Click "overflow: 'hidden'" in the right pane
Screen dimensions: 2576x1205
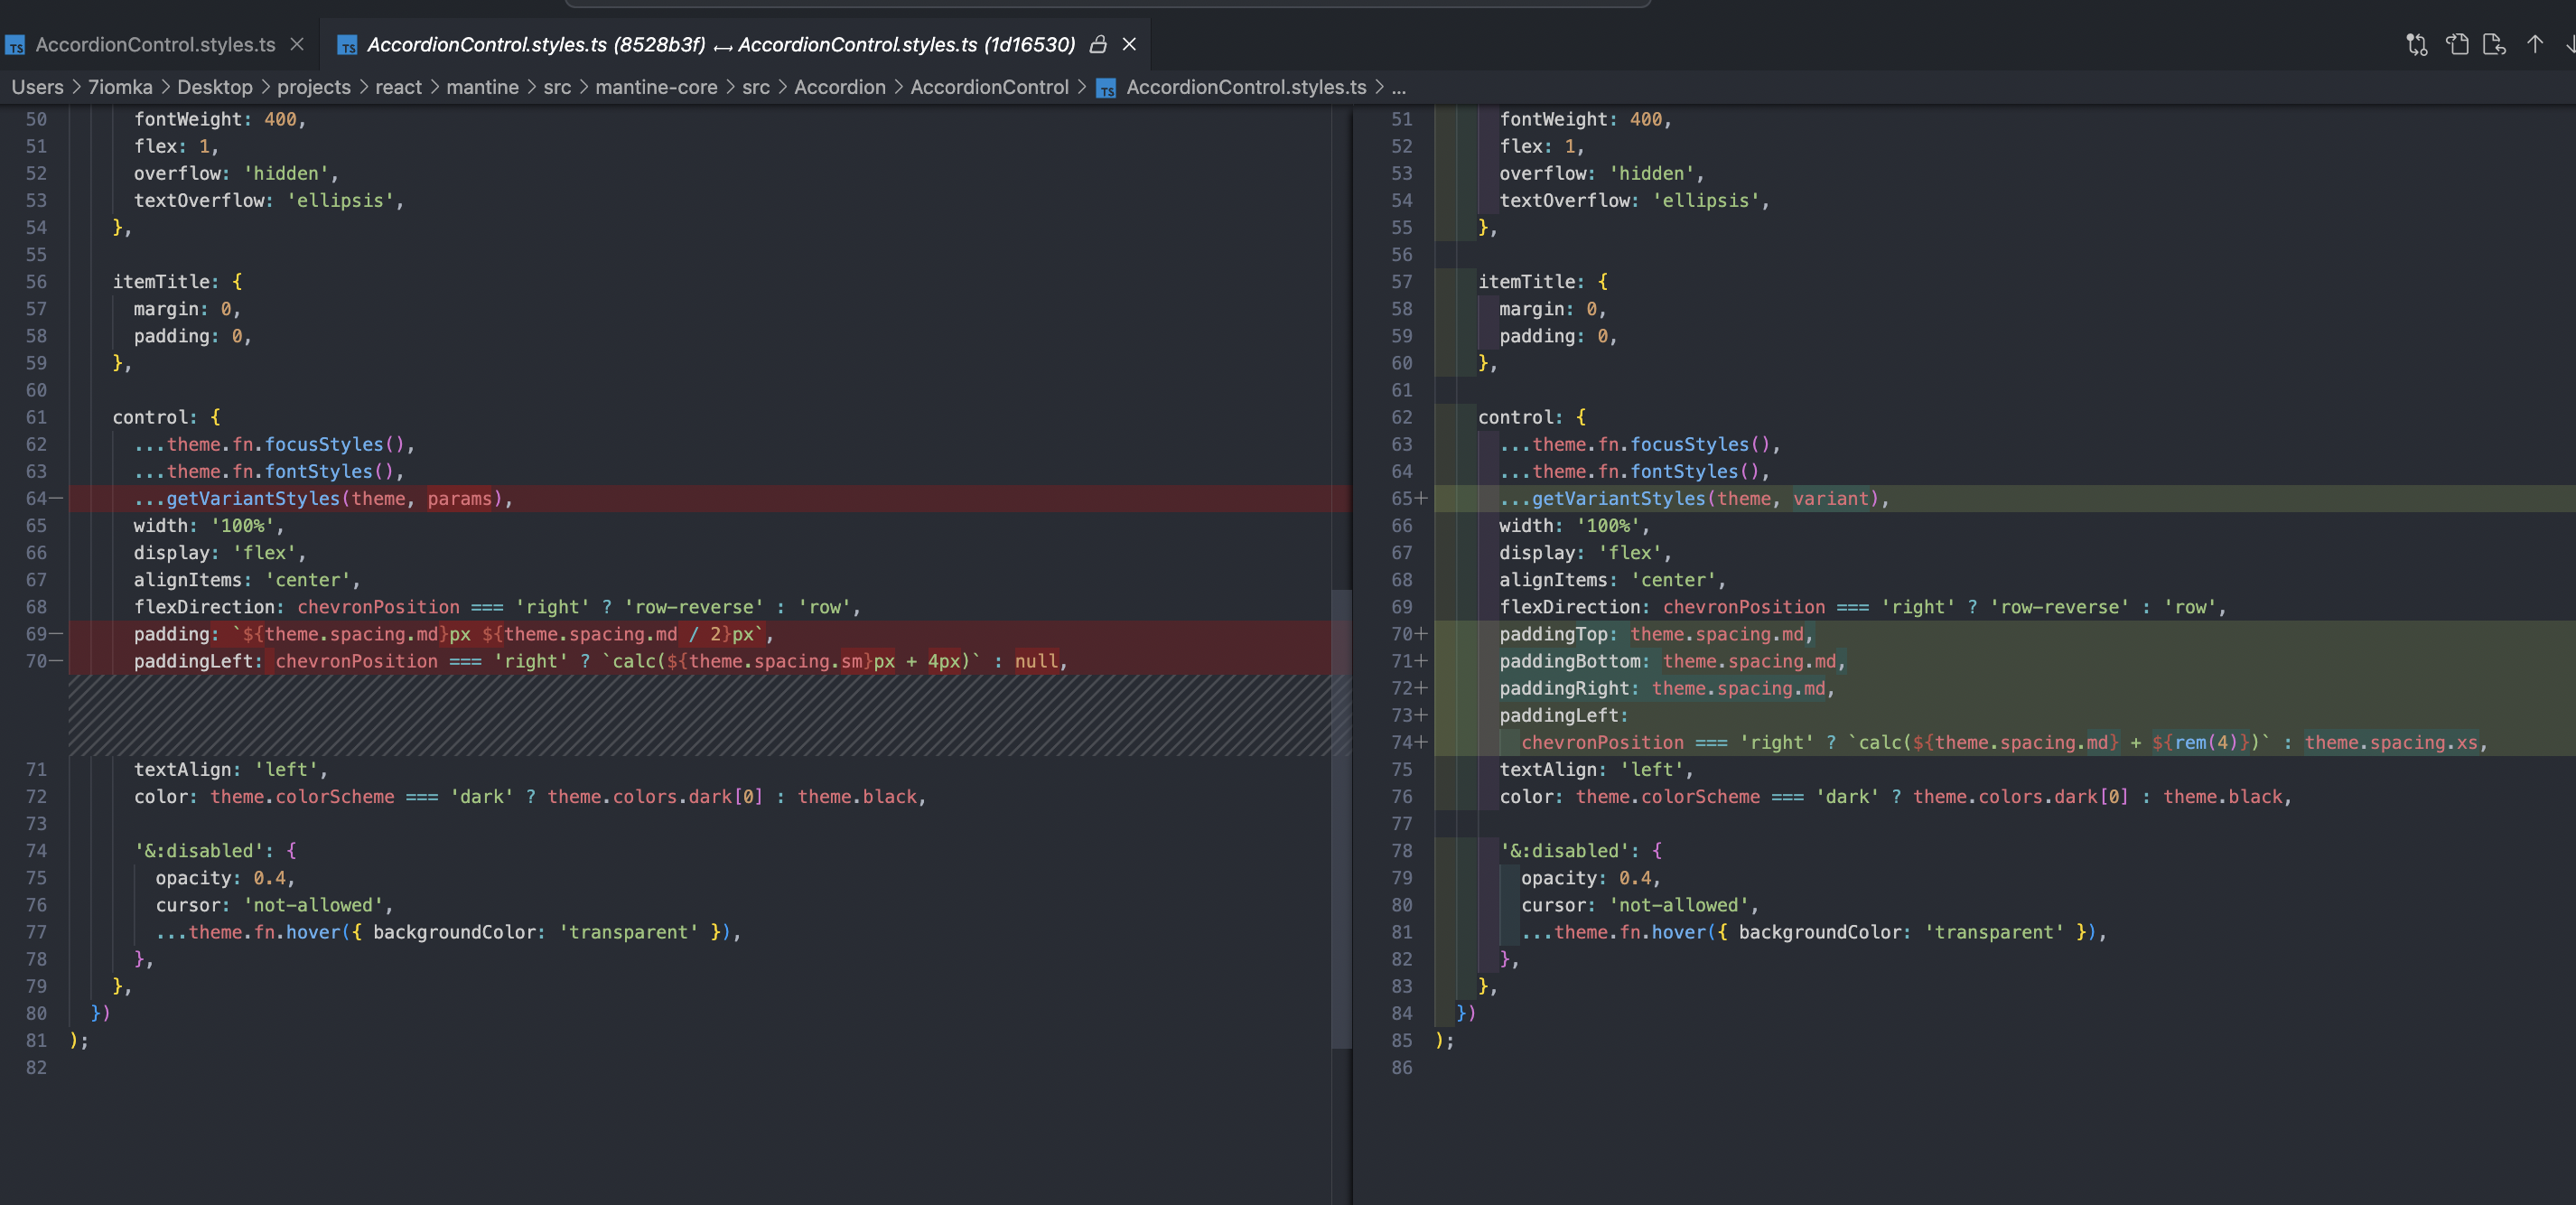point(1596,173)
